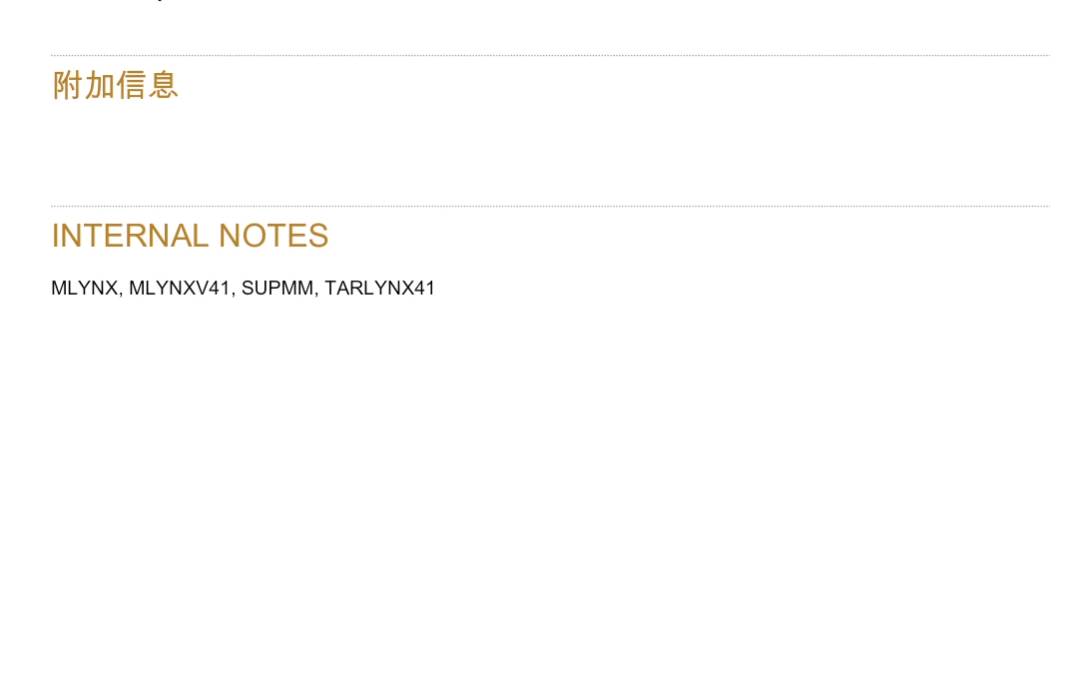Screen dimensions: 1080x675
Task: Click the word NOTES in the heading
Action: tap(273, 236)
